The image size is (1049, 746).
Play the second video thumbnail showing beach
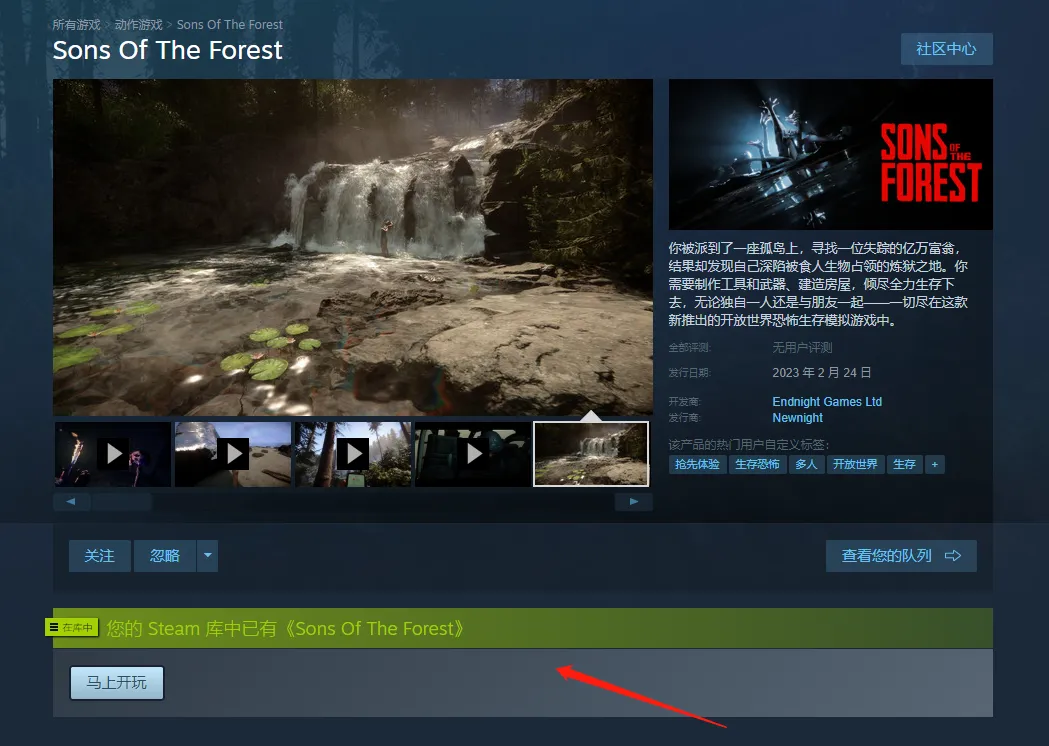(x=233, y=454)
